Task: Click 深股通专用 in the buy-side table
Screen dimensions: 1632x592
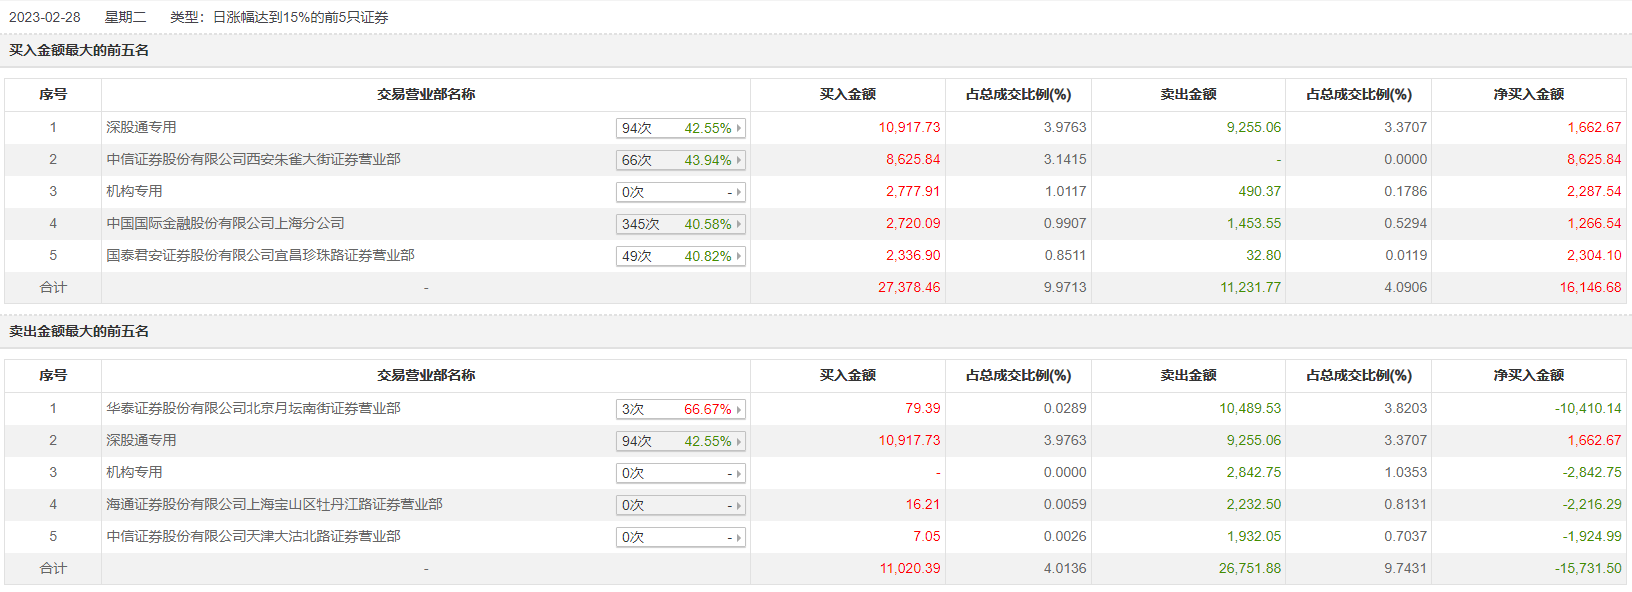Action: [141, 127]
